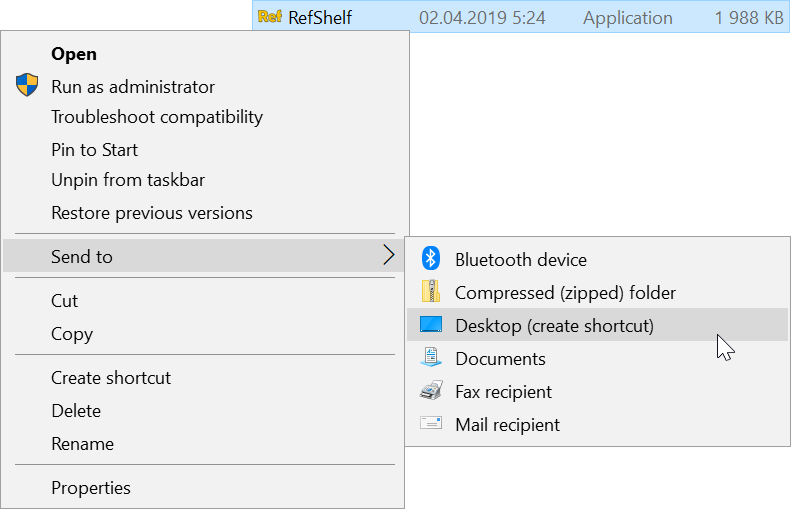Viewport: 791px width, 509px height.
Task: Select Restore previous versions
Action: coord(151,213)
